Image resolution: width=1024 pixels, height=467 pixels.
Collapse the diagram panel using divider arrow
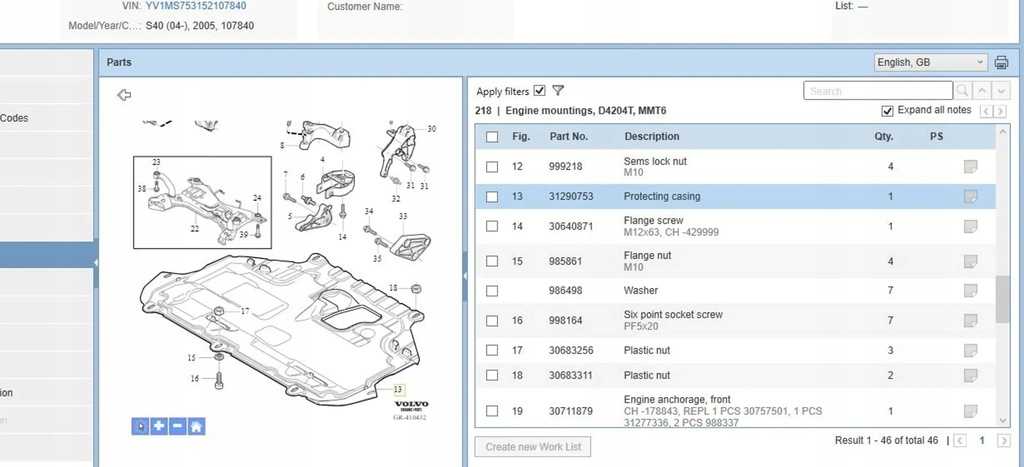click(x=466, y=276)
